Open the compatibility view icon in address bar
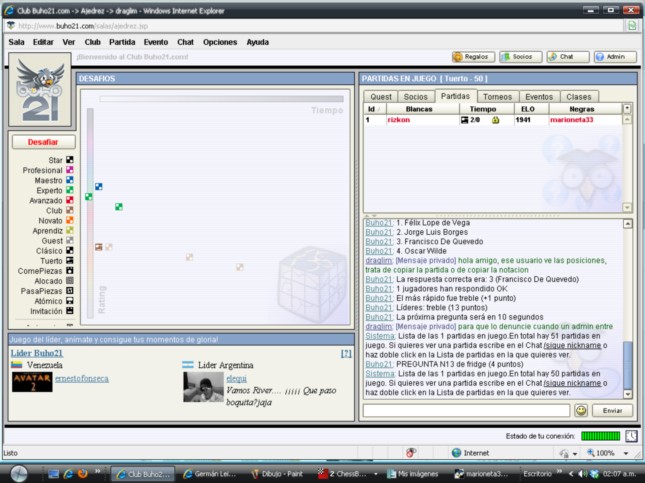This screenshot has width=645, height=483. click(x=631, y=26)
